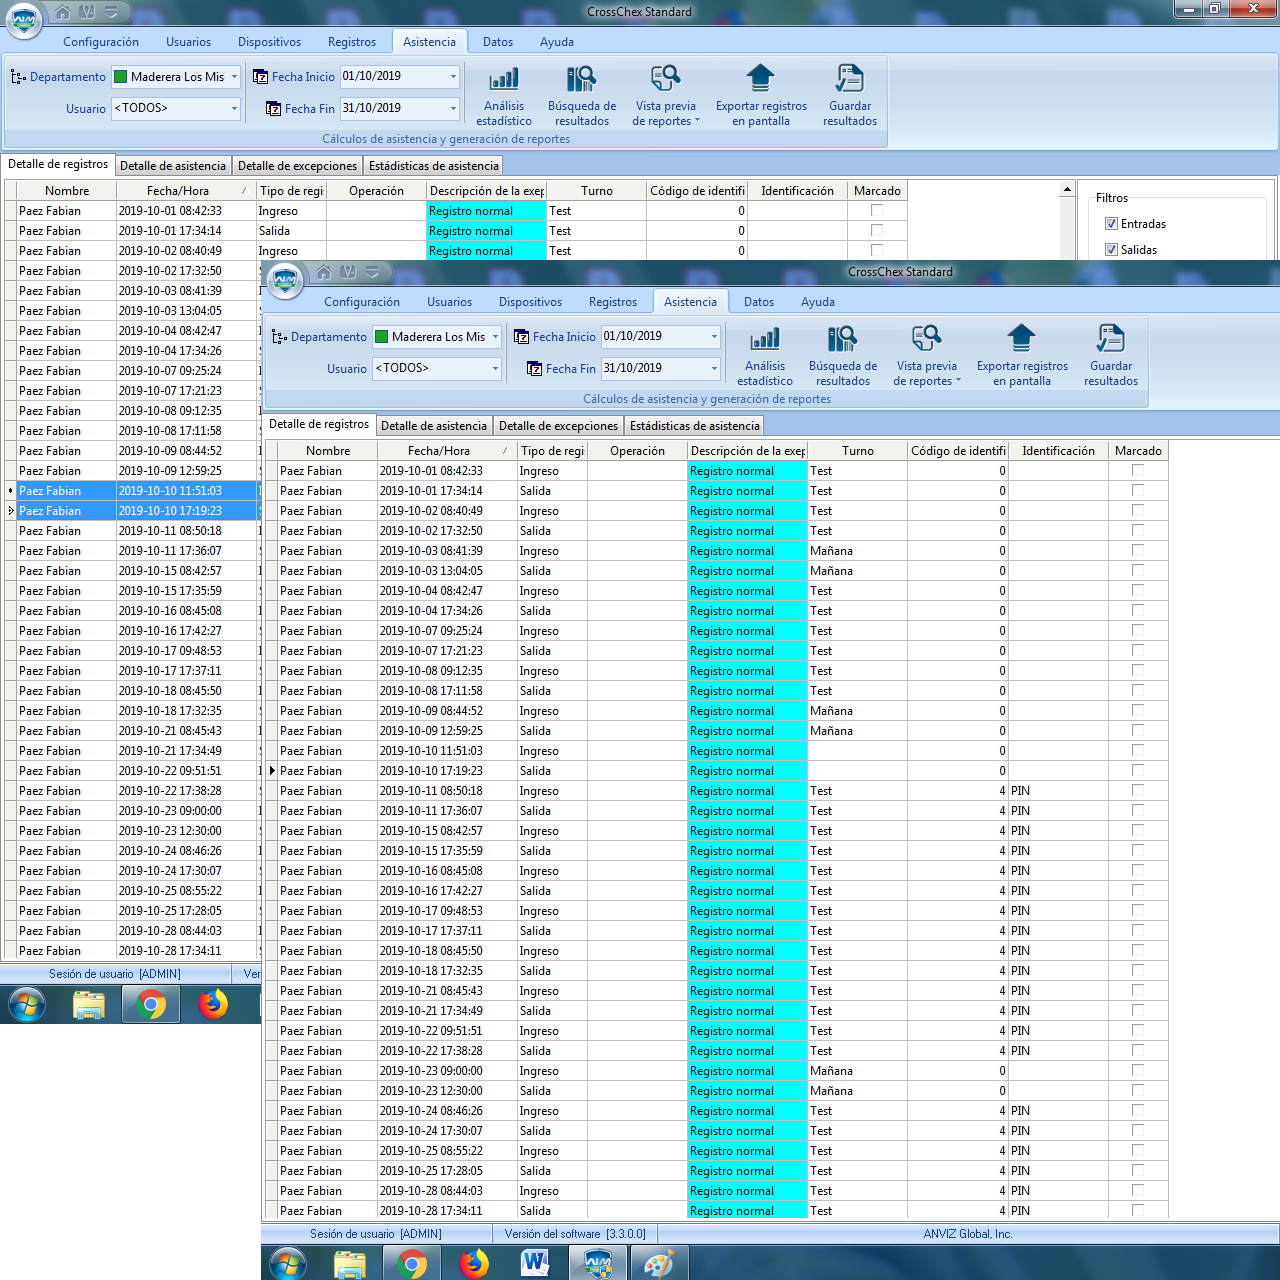
Task: Check Marcado for 2019-10-23 09:00:00 in front window
Action: click(x=1138, y=1071)
